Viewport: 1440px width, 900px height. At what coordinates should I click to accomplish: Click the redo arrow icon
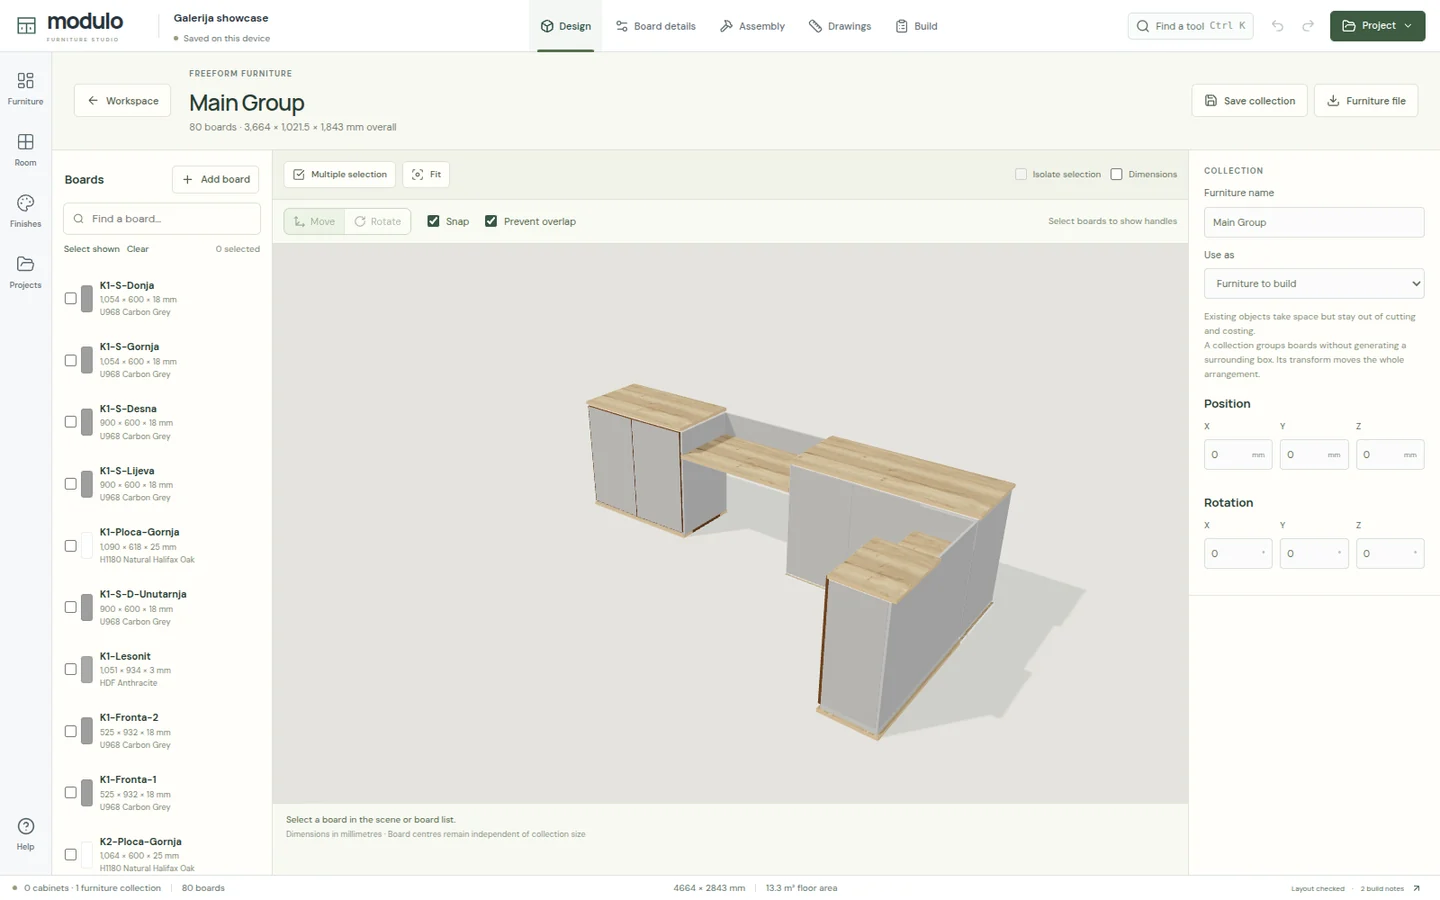coord(1308,26)
